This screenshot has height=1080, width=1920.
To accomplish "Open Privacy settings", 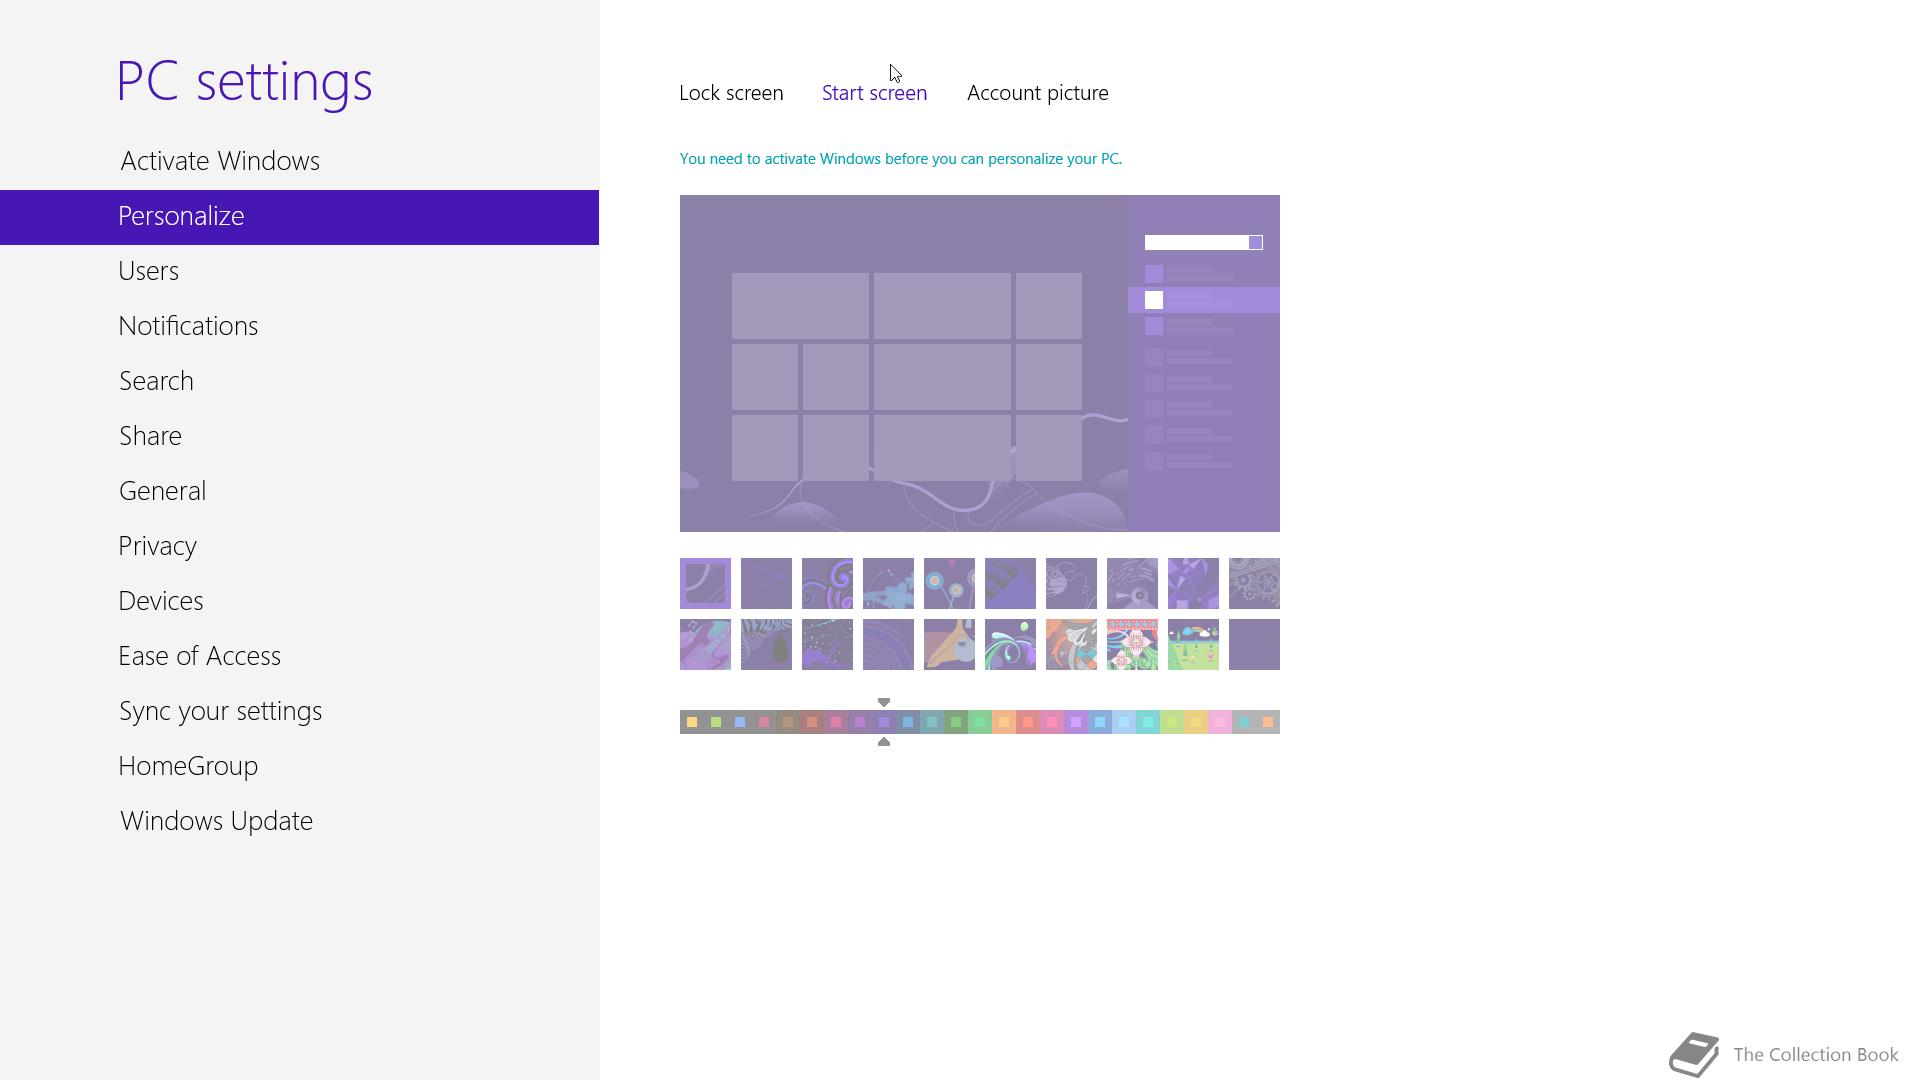I will click(x=157, y=546).
